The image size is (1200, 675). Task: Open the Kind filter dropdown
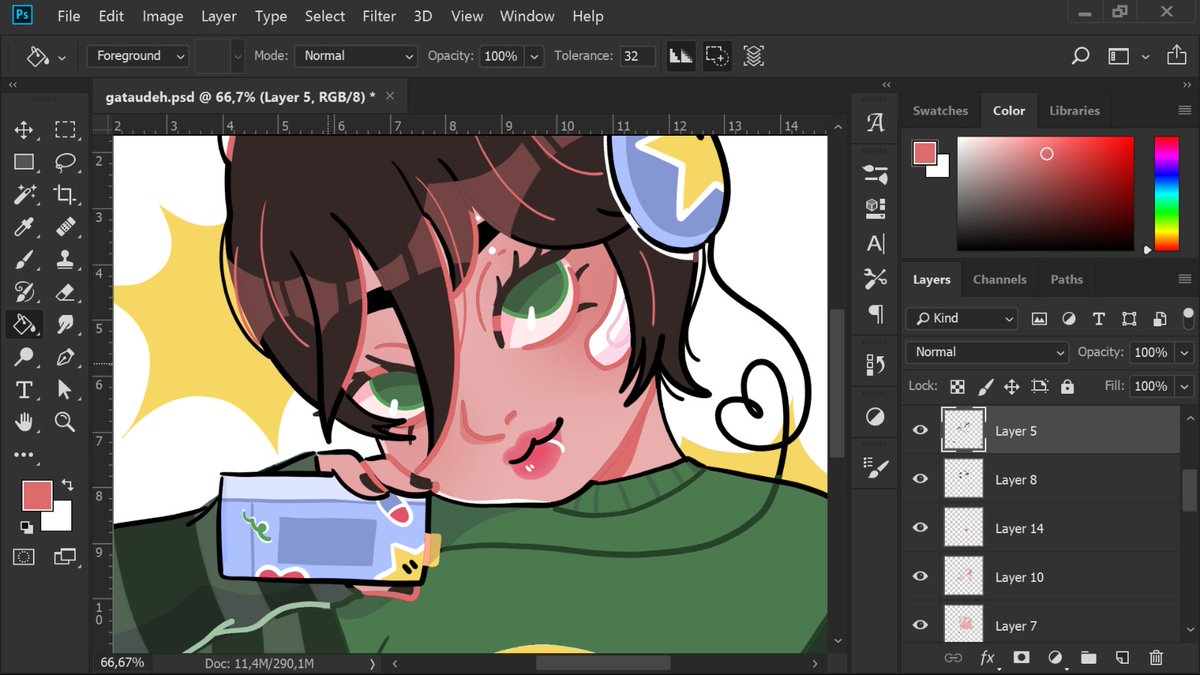(960, 317)
